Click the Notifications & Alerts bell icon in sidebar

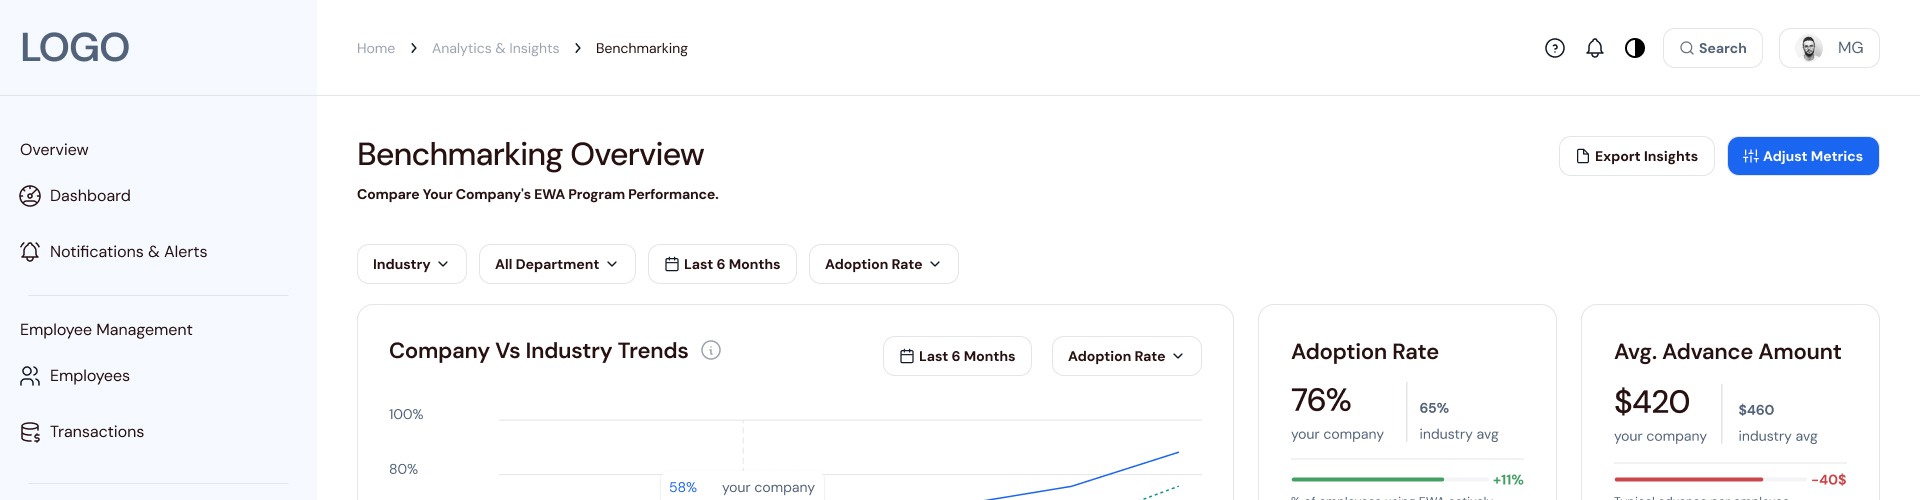click(30, 252)
